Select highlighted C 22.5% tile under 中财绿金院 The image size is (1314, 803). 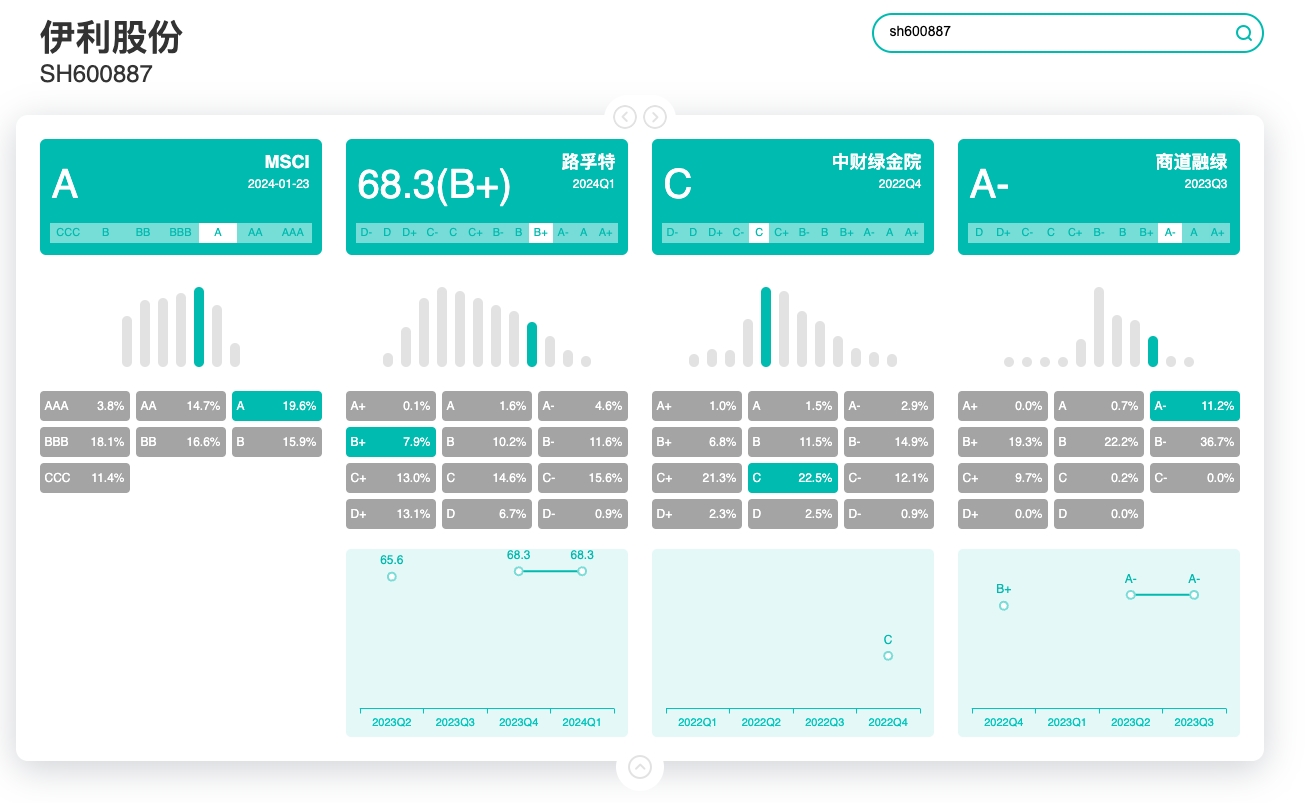[793, 478]
